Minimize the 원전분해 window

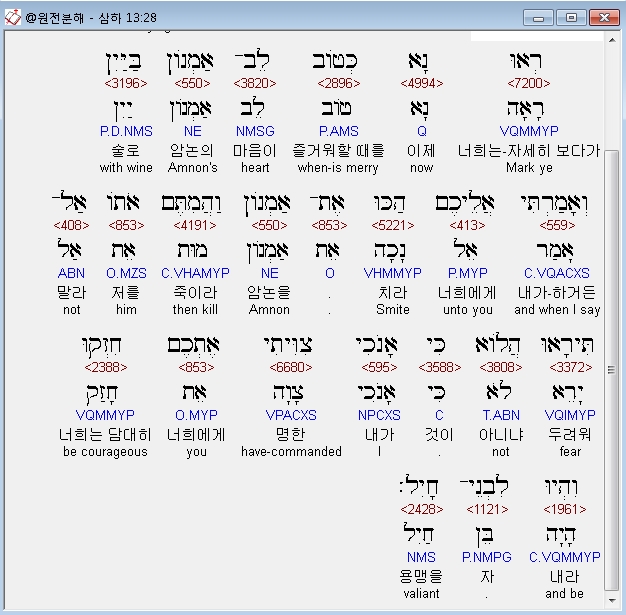tap(538, 18)
